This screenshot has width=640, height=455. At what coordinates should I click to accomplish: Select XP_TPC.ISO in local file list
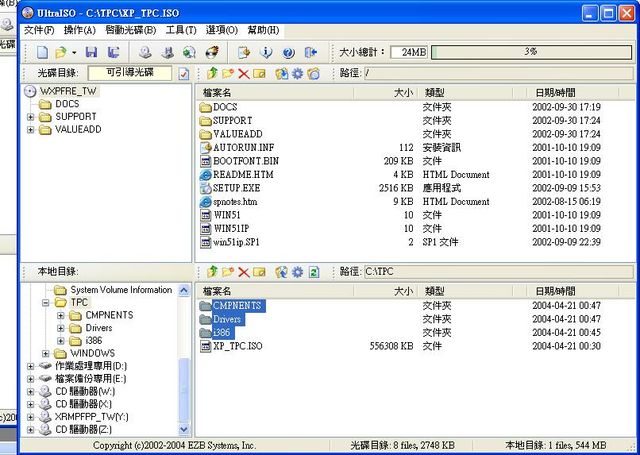(x=238, y=346)
